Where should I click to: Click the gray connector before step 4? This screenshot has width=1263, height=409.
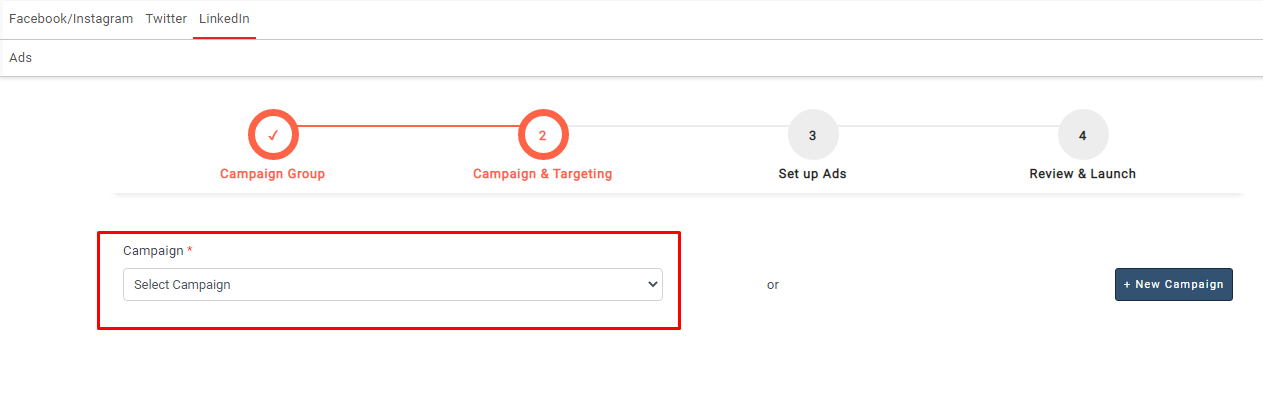pos(948,126)
